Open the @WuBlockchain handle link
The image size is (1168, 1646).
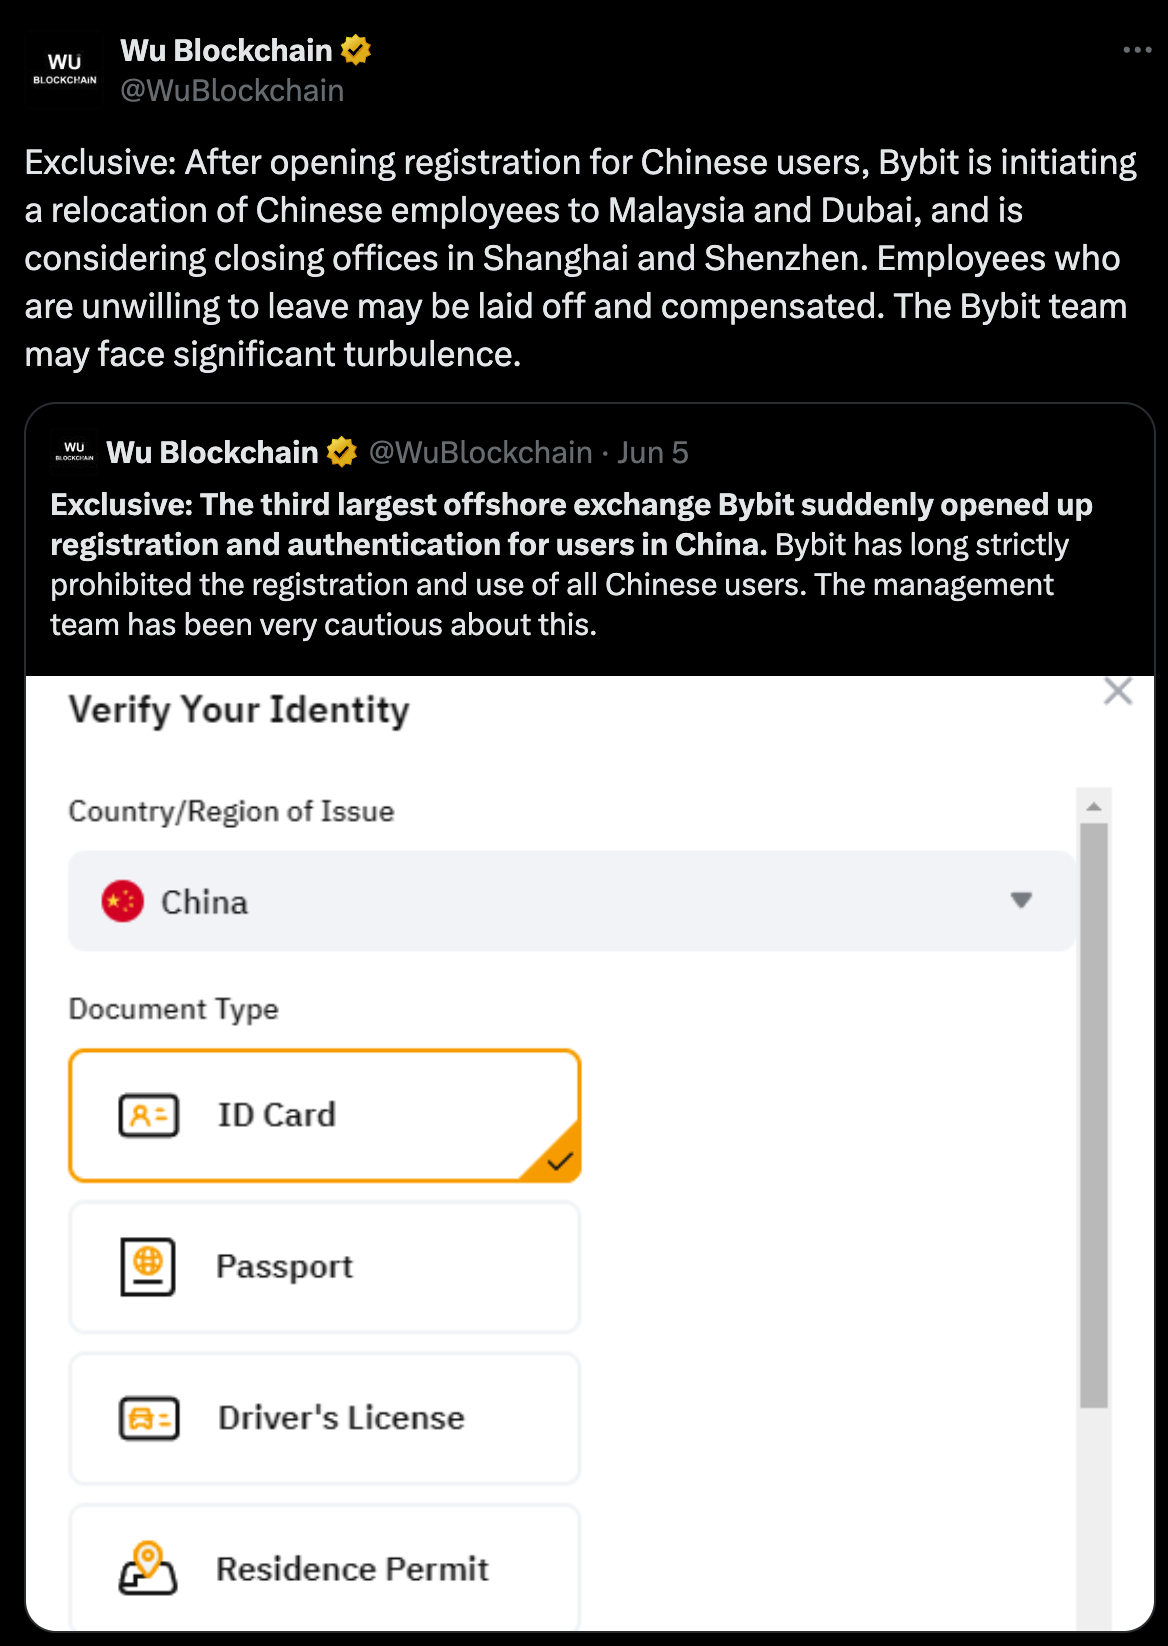click(232, 91)
